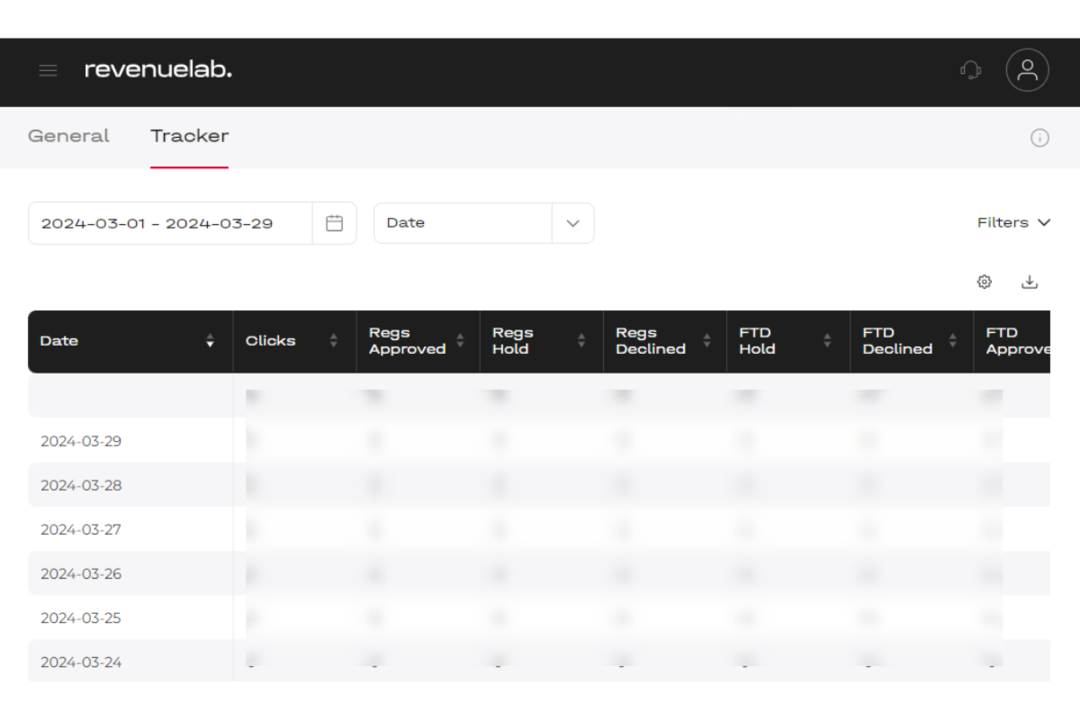Click the info circle icon
This screenshot has width=1080, height=720.
pyautogui.click(x=1039, y=138)
